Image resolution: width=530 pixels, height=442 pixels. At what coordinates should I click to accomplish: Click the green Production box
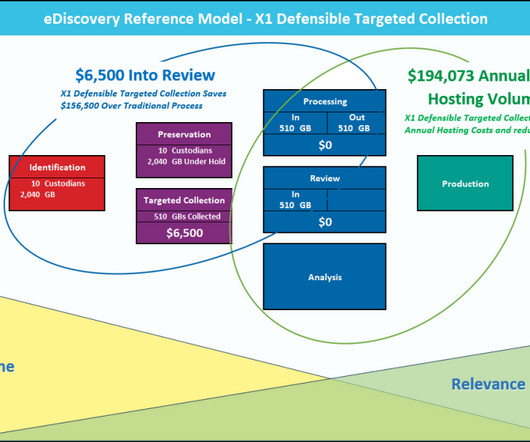pyautogui.click(x=465, y=183)
